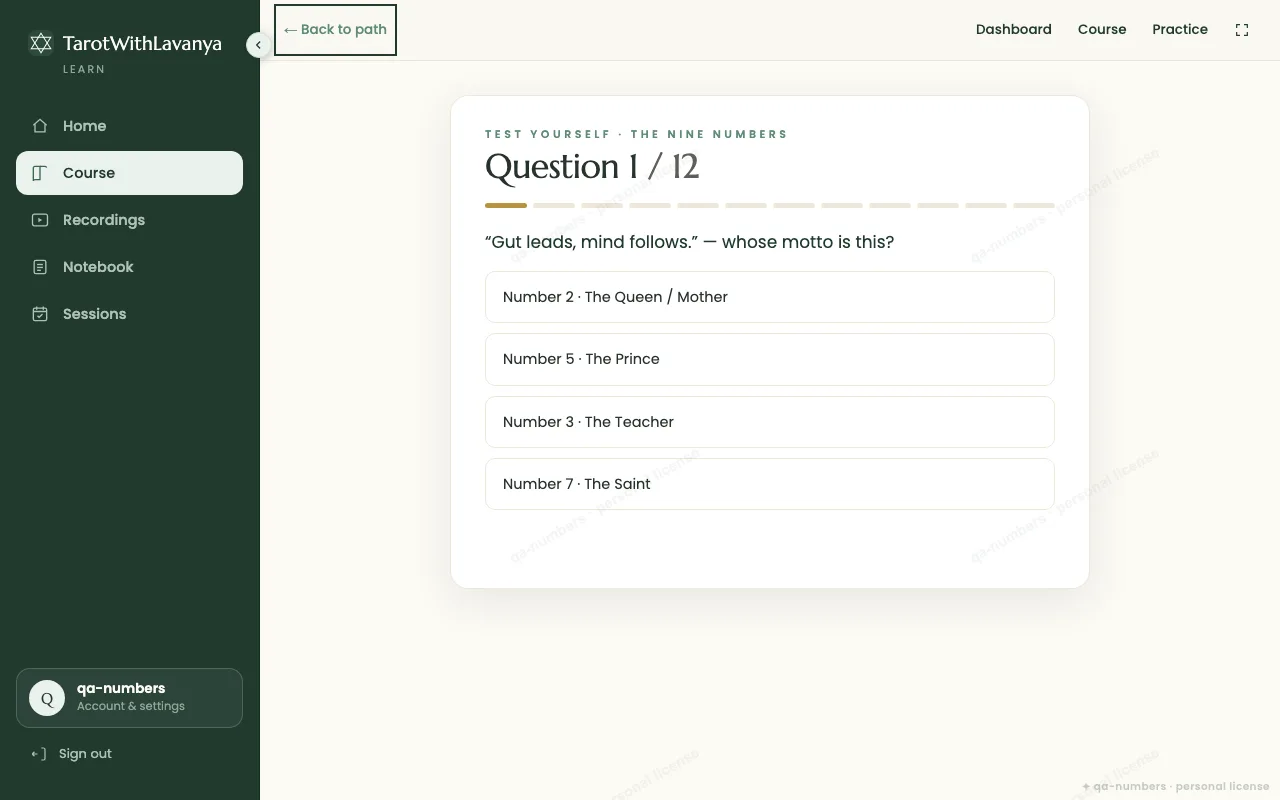Image resolution: width=1280 pixels, height=800 pixels.
Task: Choose answer Number 5 · The Prince
Action: point(770,359)
